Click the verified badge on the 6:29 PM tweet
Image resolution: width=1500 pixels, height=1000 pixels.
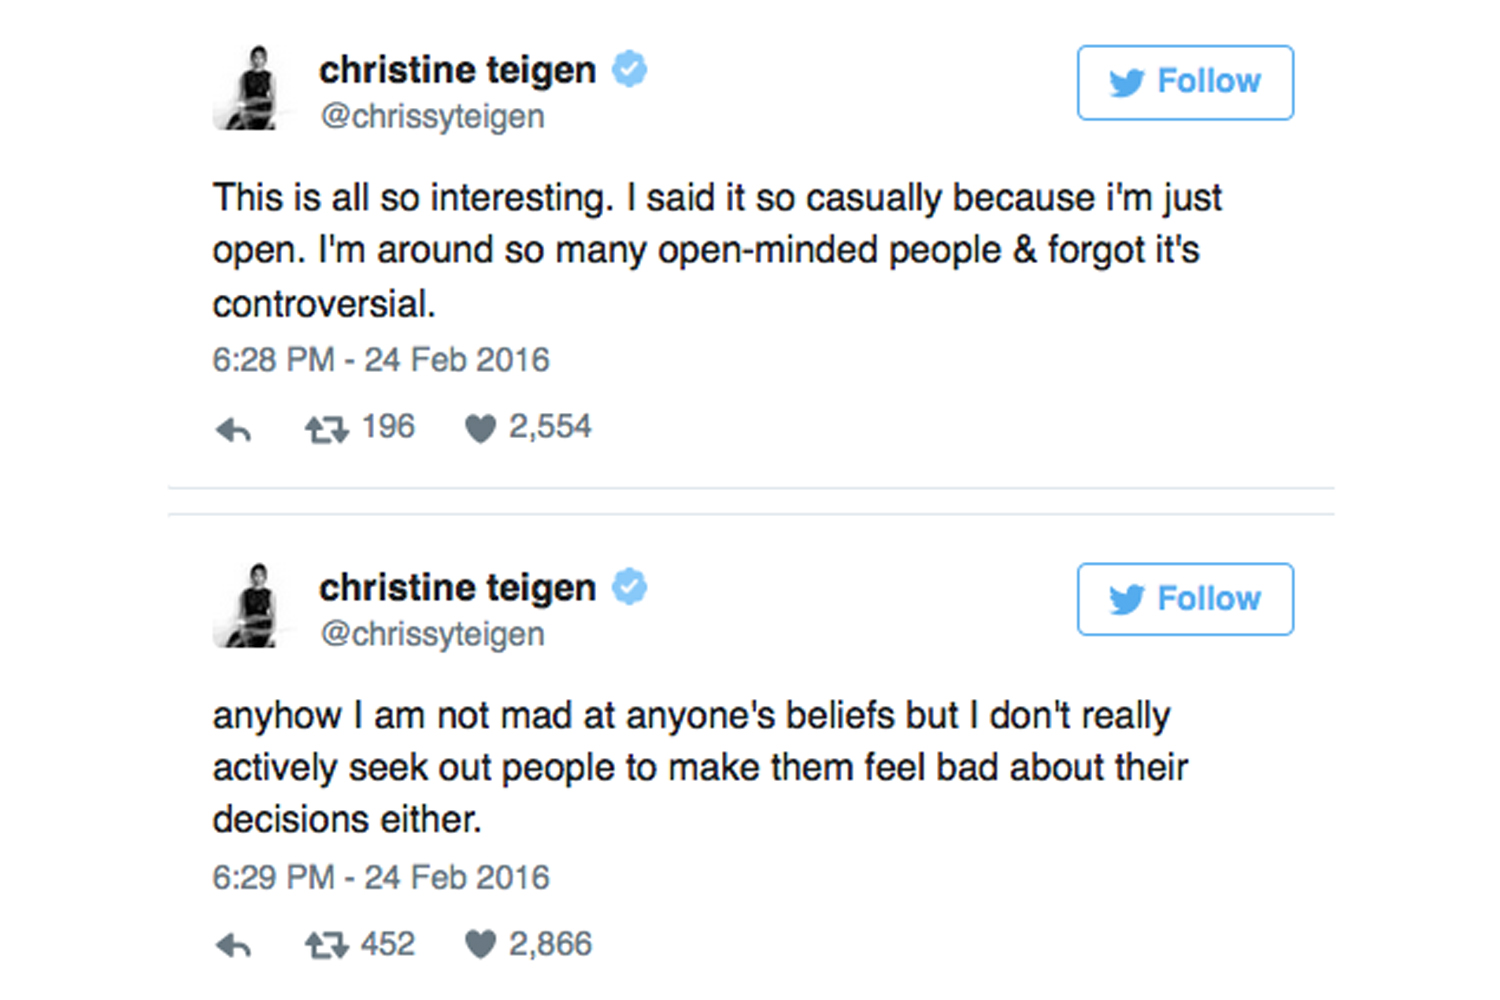tap(629, 587)
